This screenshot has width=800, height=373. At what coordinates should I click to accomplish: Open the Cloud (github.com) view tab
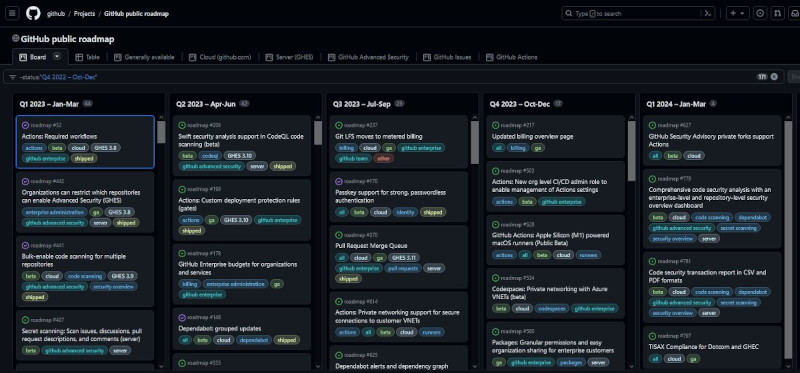point(220,57)
